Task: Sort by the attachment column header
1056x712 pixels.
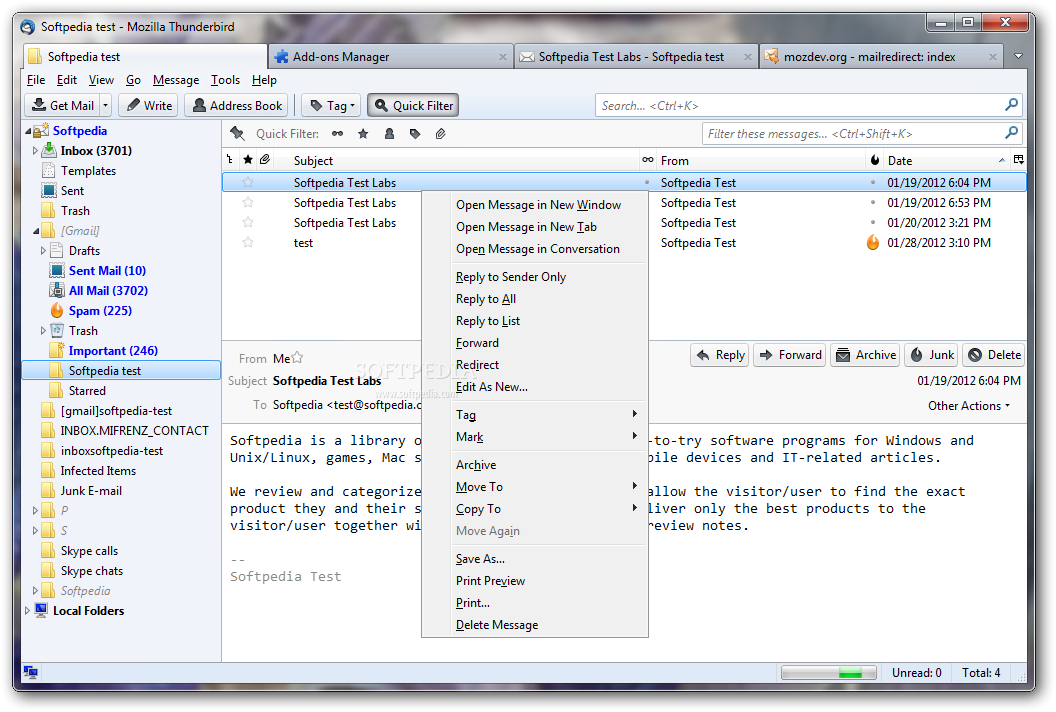Action: [x=265, y=160]
